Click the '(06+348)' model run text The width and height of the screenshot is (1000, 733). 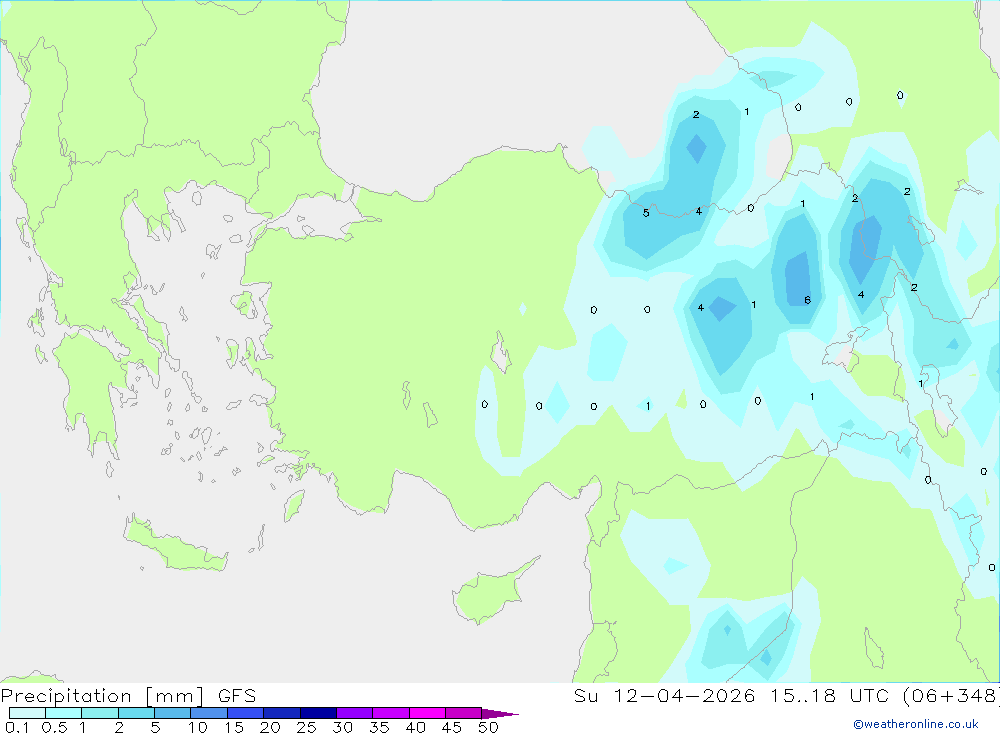click(x=950, y=695)
